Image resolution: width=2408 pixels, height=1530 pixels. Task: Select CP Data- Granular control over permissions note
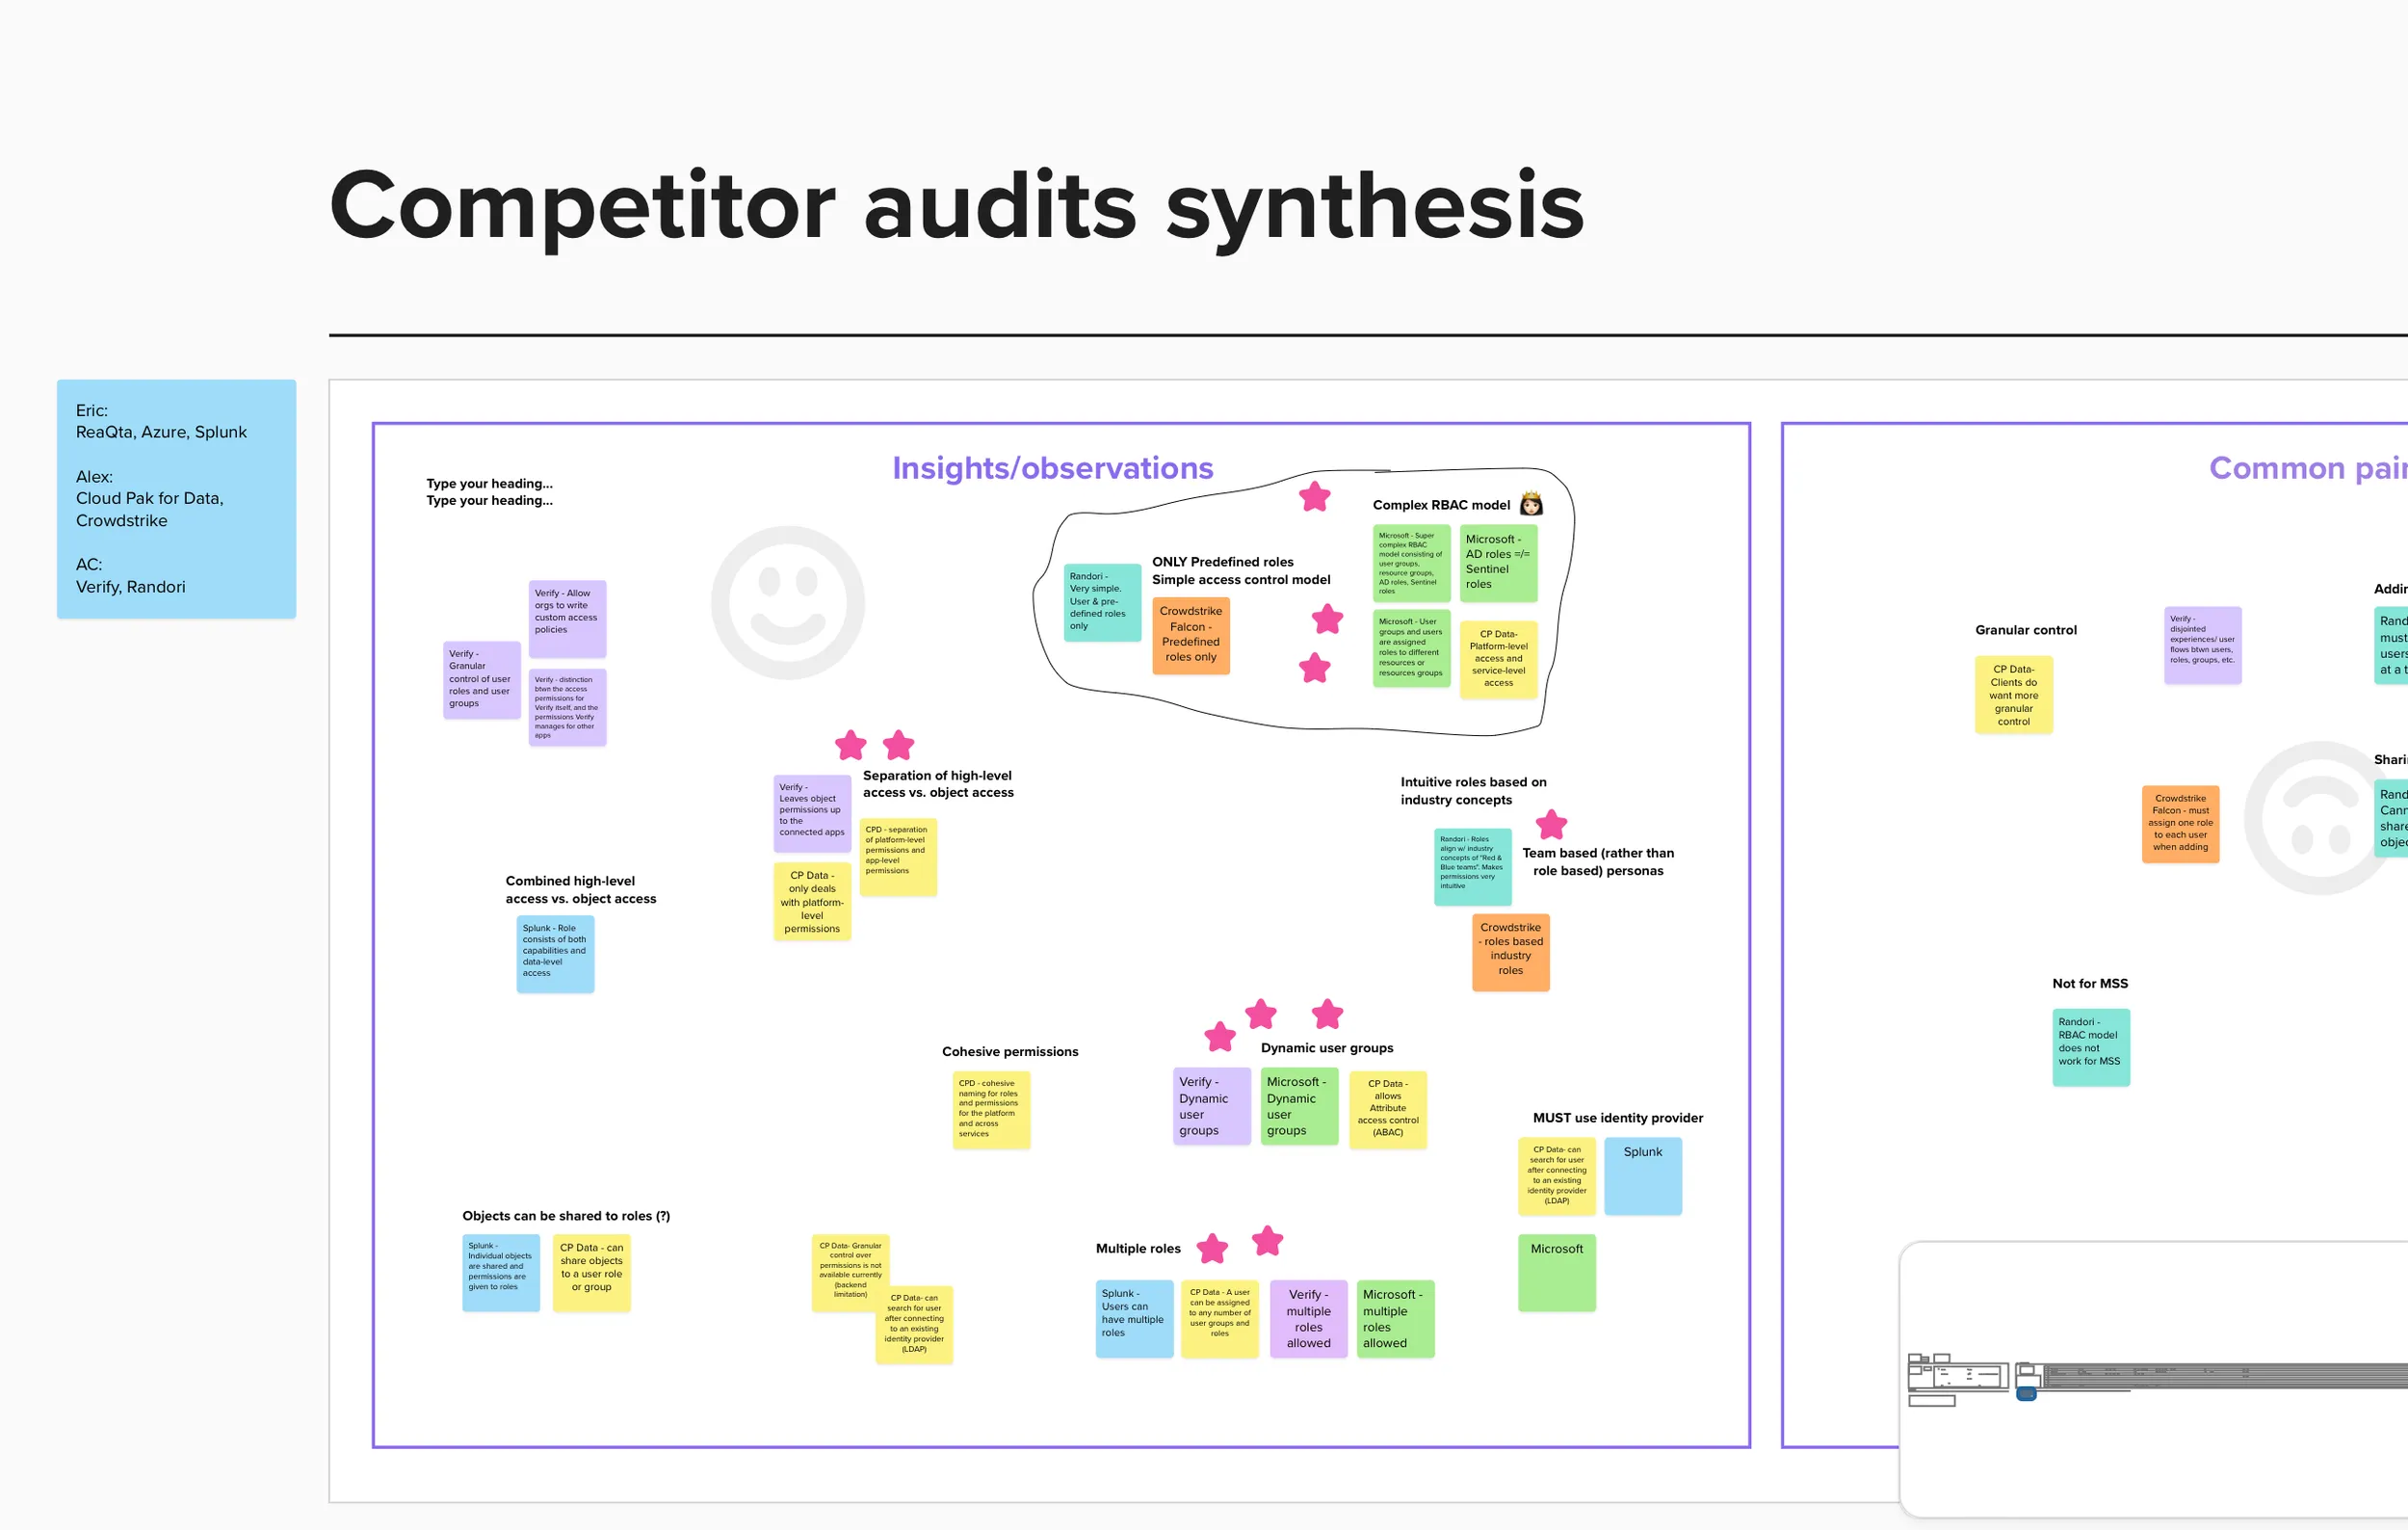850,1273
